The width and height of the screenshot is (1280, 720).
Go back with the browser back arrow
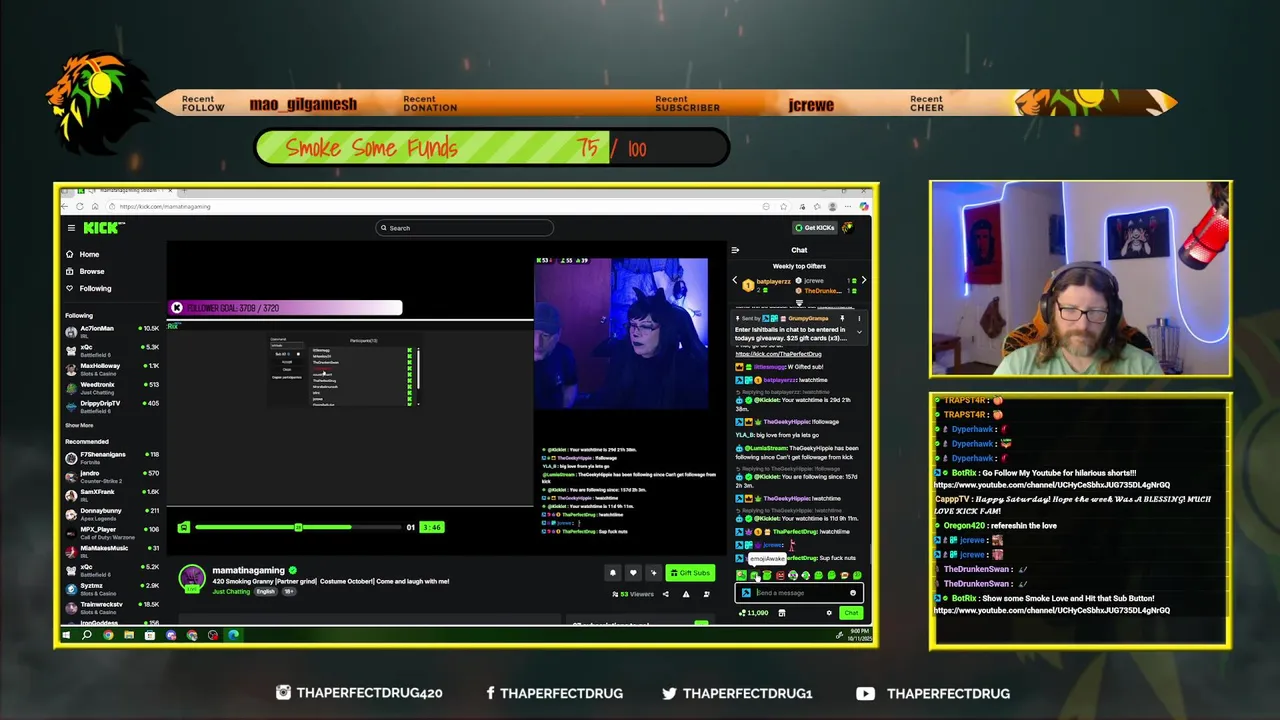[x=67, y=207]
